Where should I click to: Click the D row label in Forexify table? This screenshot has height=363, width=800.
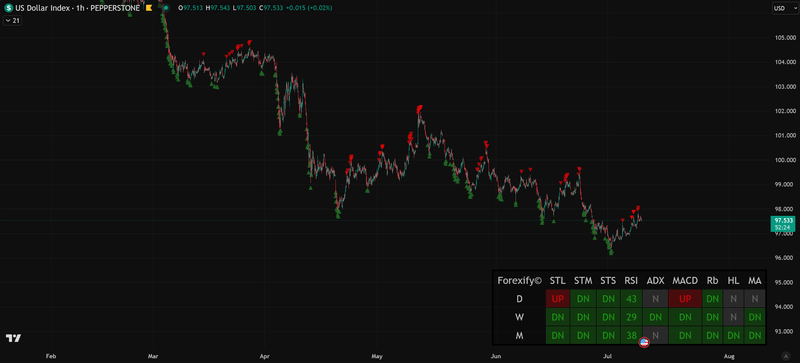pyautogui.click(x=519, y=299)
